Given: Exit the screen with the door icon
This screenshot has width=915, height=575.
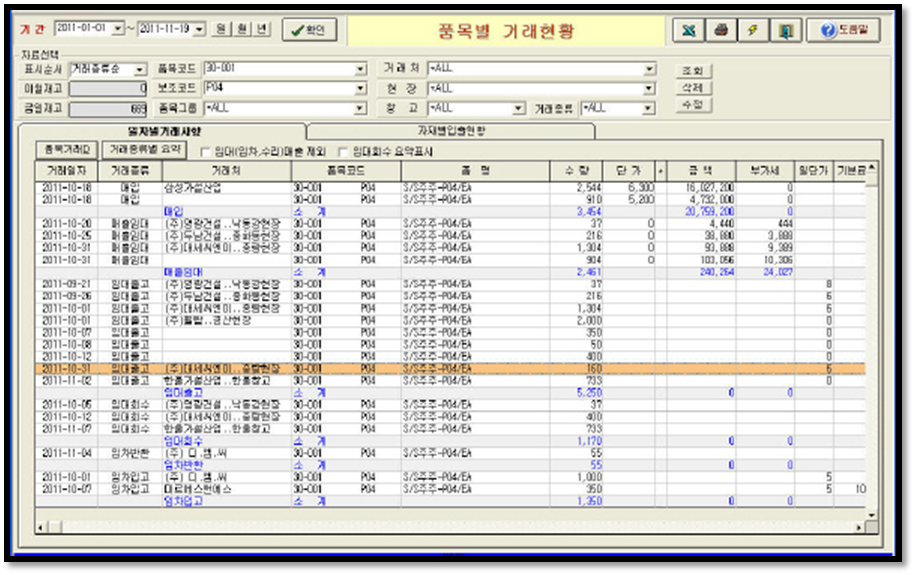Looking at the screenshot, I should coord(785,30).
